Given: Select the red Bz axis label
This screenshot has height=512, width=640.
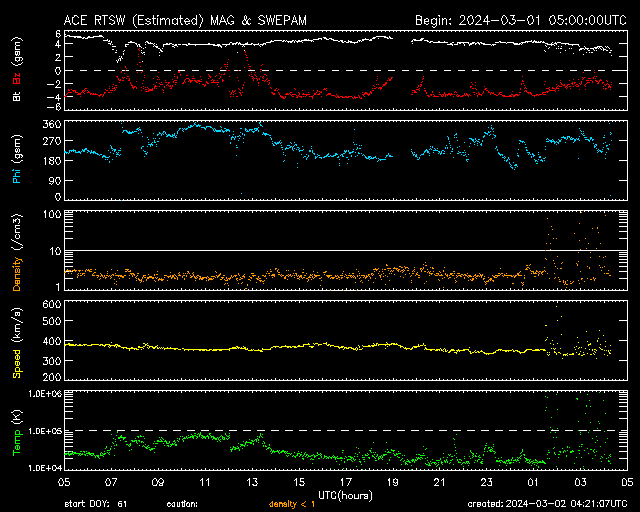Looking at the screenshot, I should click(17, 79).
